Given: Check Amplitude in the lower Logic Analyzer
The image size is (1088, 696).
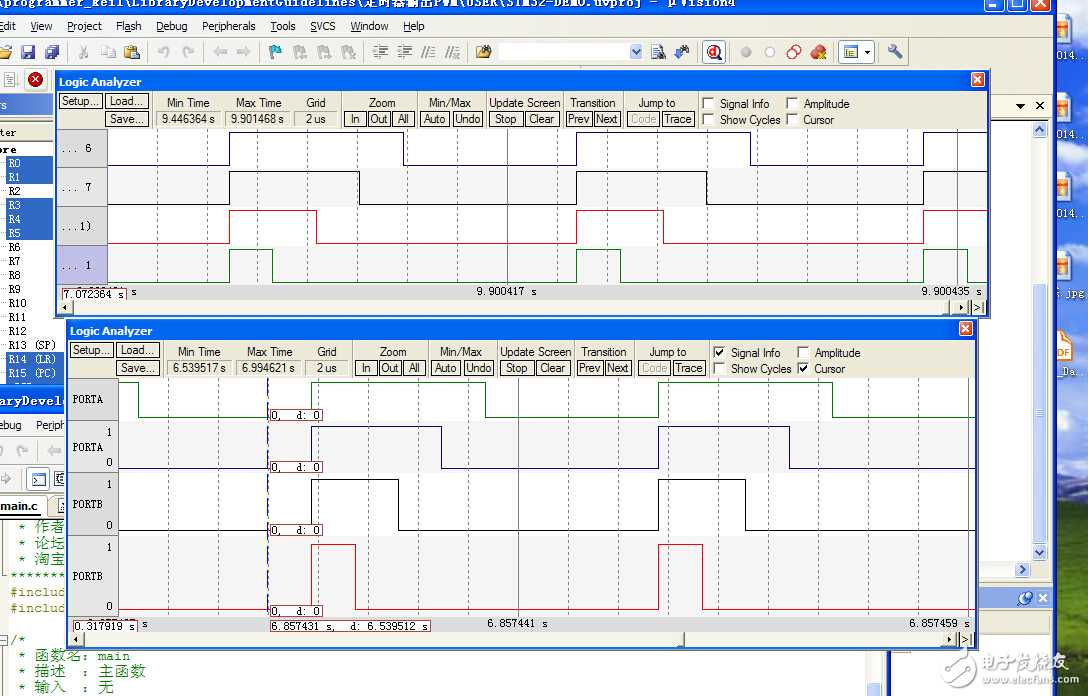Looking at the screenshot, I should [803, 353].
